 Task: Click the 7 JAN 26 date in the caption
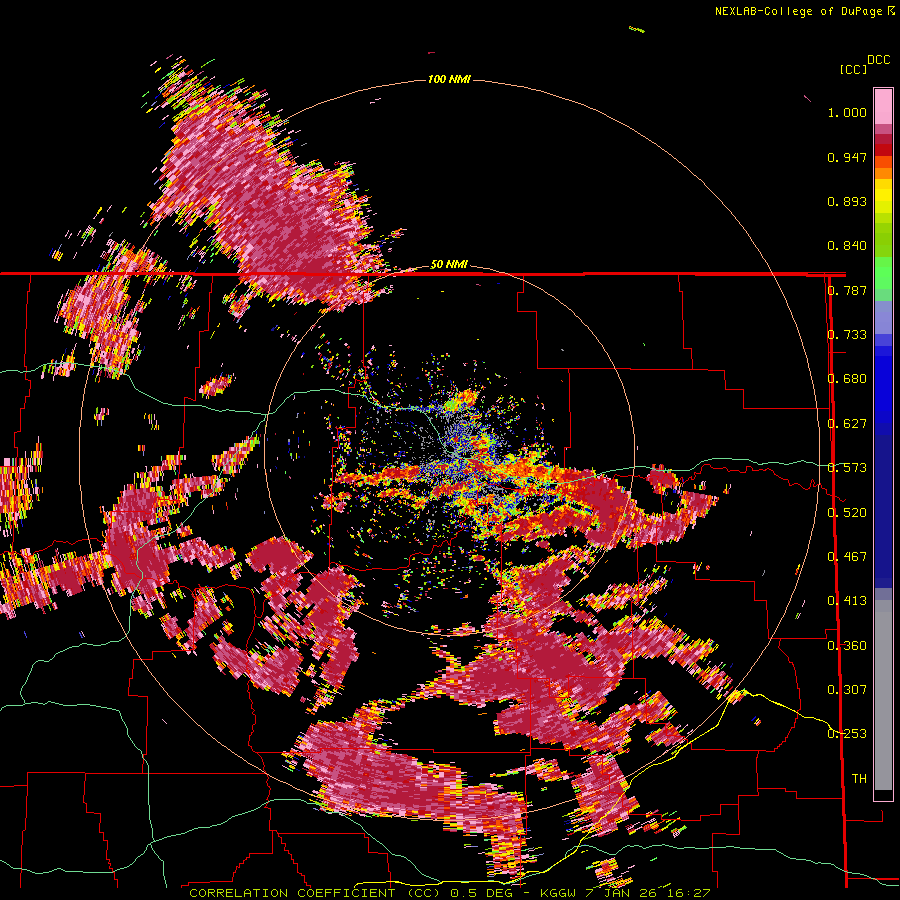tap(621, 893)
